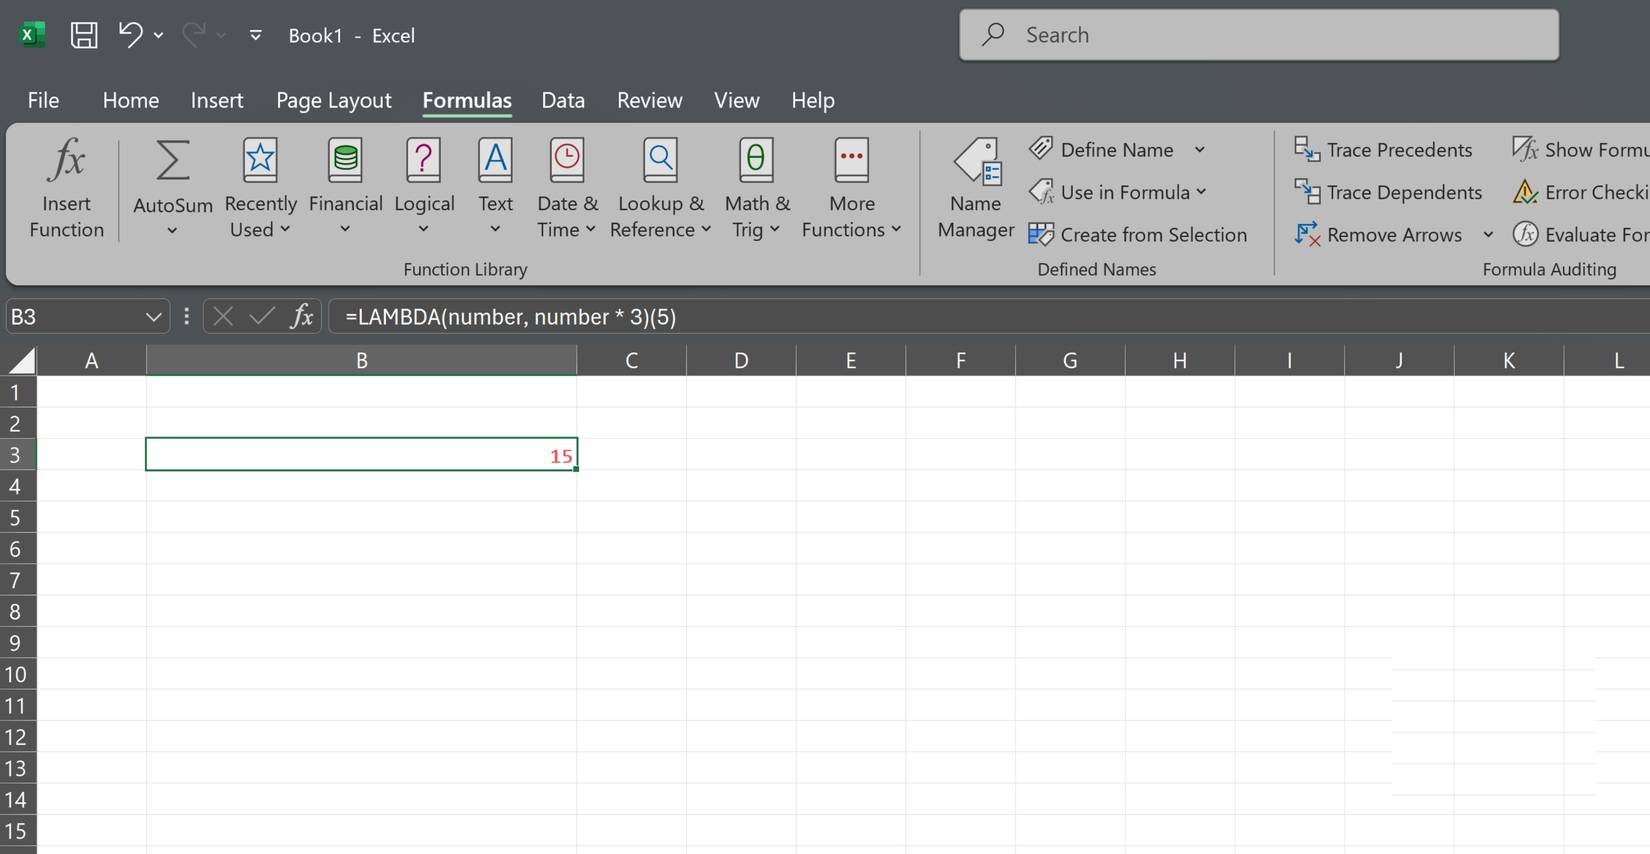Click Create from Selection
1650x854 pixels.
pyautogui.click(x=1138, y=235)
